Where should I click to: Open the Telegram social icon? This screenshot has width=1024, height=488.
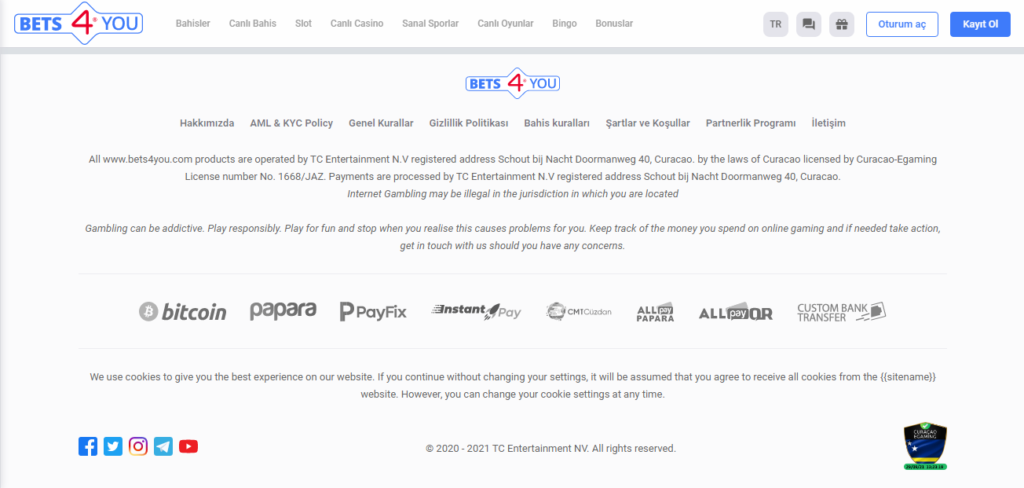click(163, 446)
